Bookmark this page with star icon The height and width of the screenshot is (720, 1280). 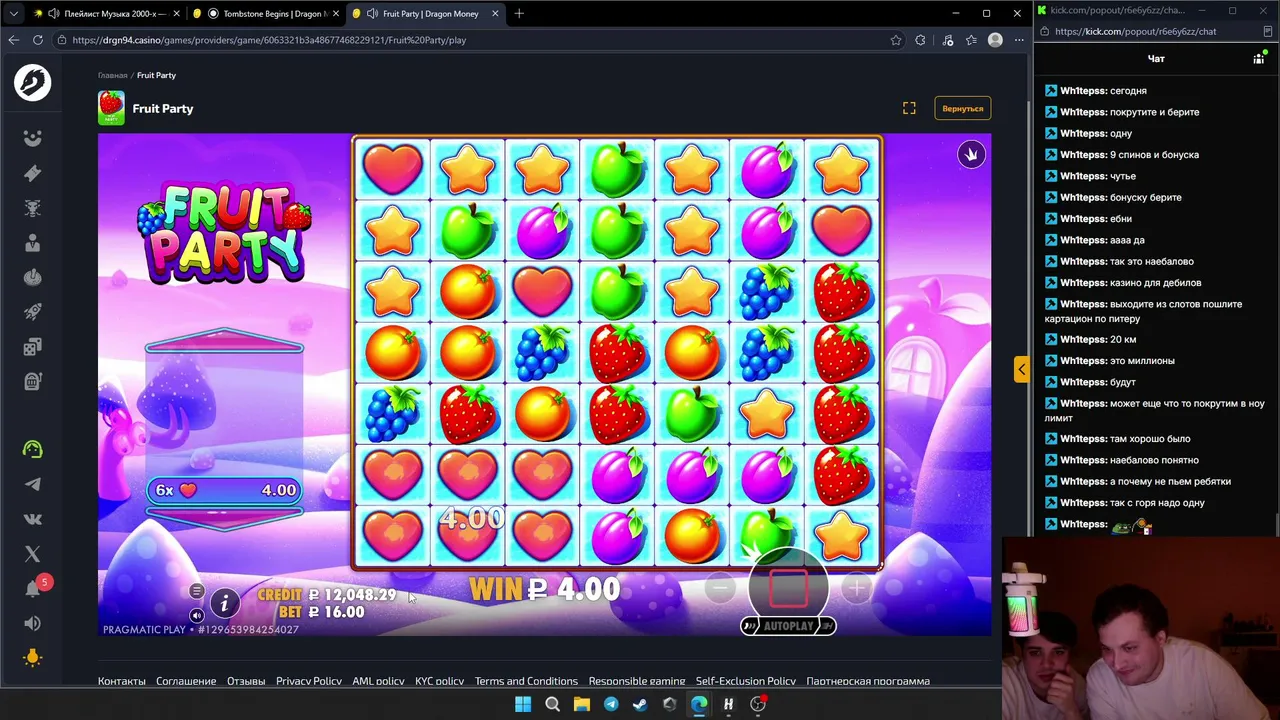[896, 40]
